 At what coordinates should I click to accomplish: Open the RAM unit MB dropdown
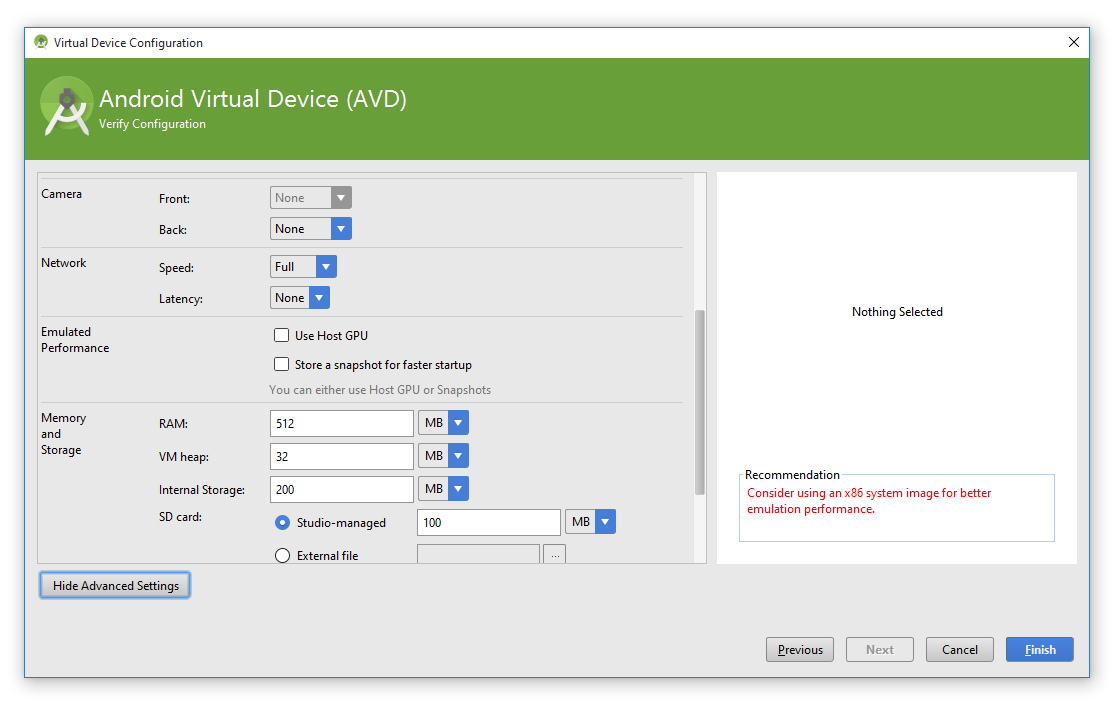point(444,422)
